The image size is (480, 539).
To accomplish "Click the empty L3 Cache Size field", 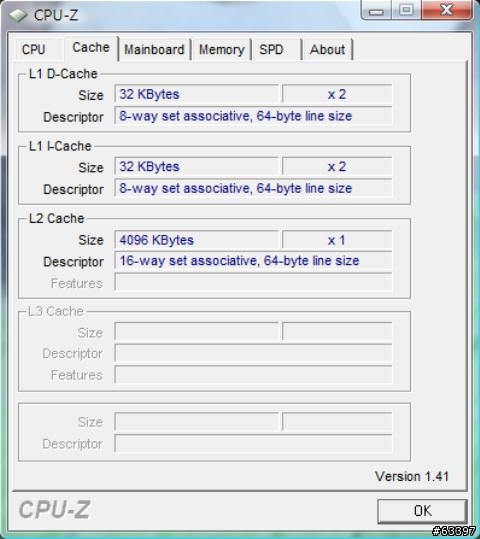I will coord(196,331).
